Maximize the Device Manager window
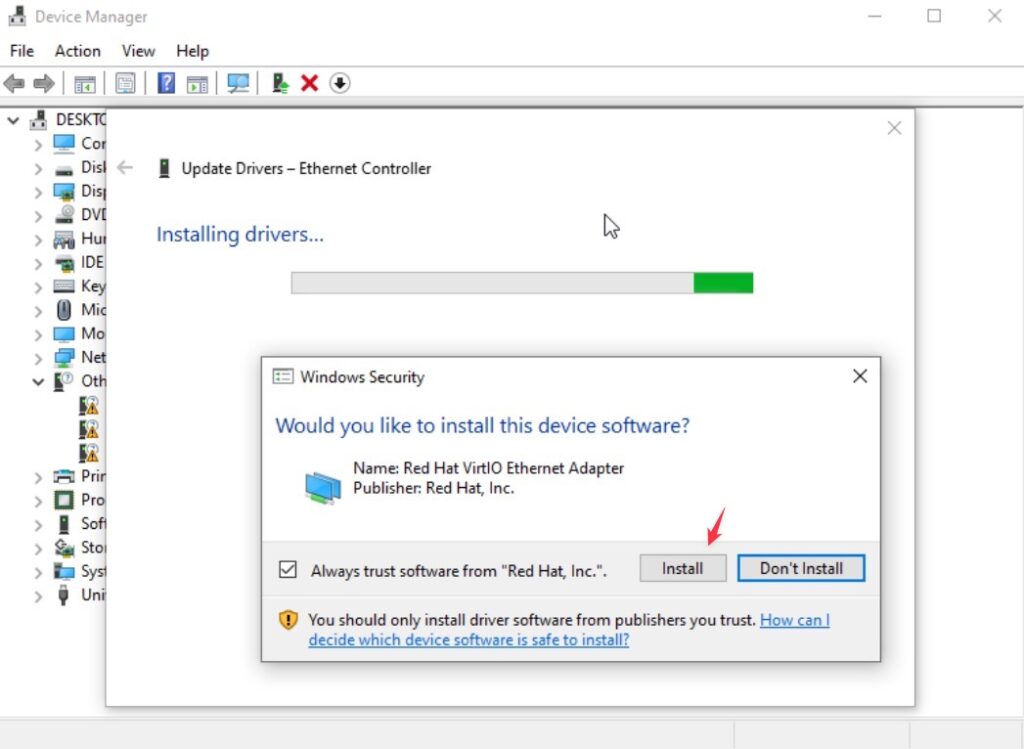Viewport: 1024px width, 749px height. point(934,16)
